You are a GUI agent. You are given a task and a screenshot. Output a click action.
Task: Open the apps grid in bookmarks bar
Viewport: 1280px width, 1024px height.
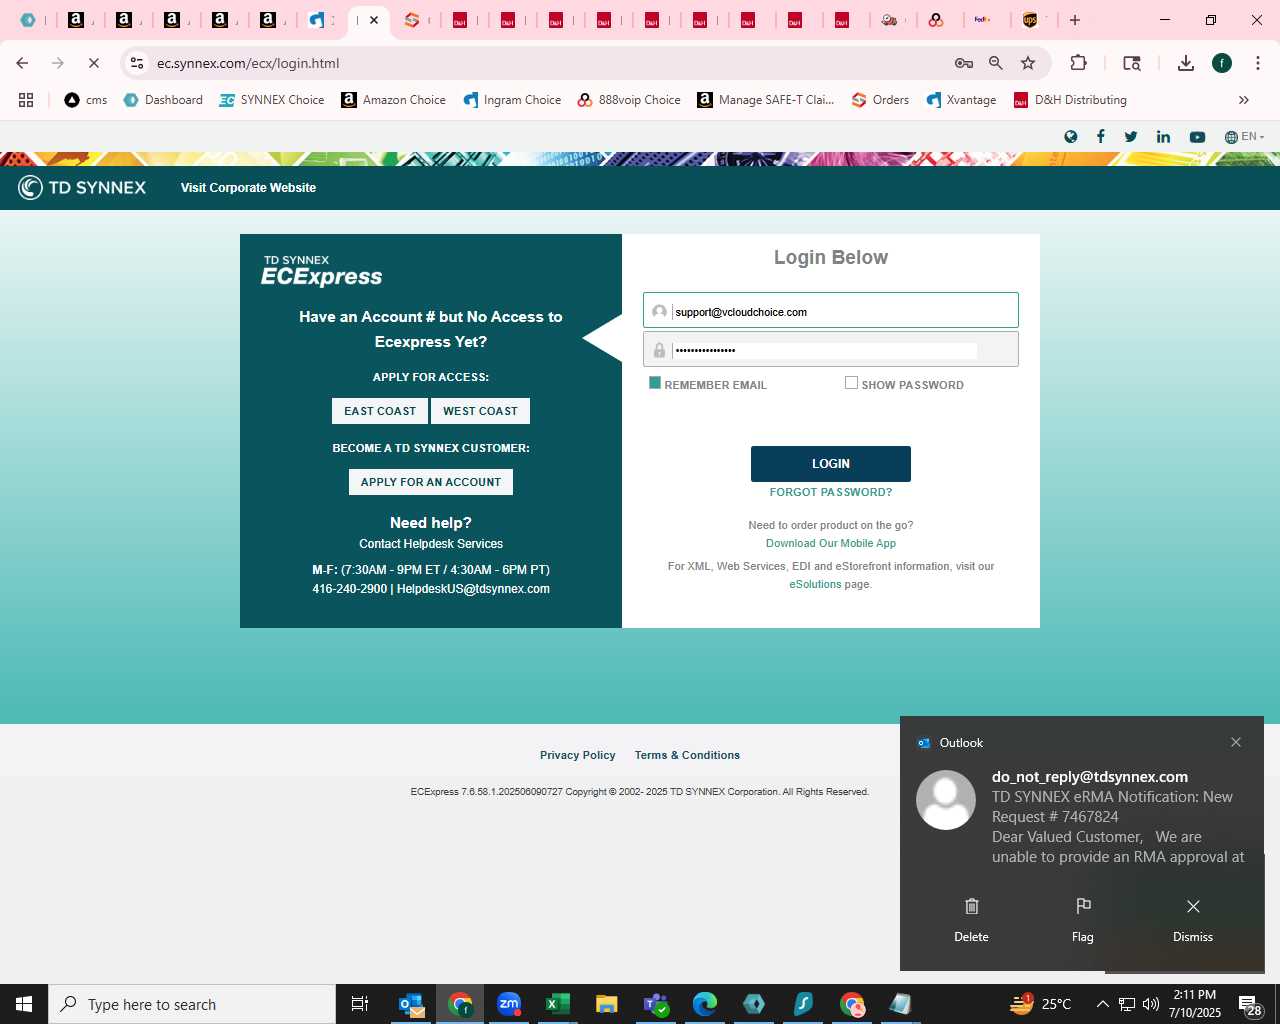pos(26,100)
